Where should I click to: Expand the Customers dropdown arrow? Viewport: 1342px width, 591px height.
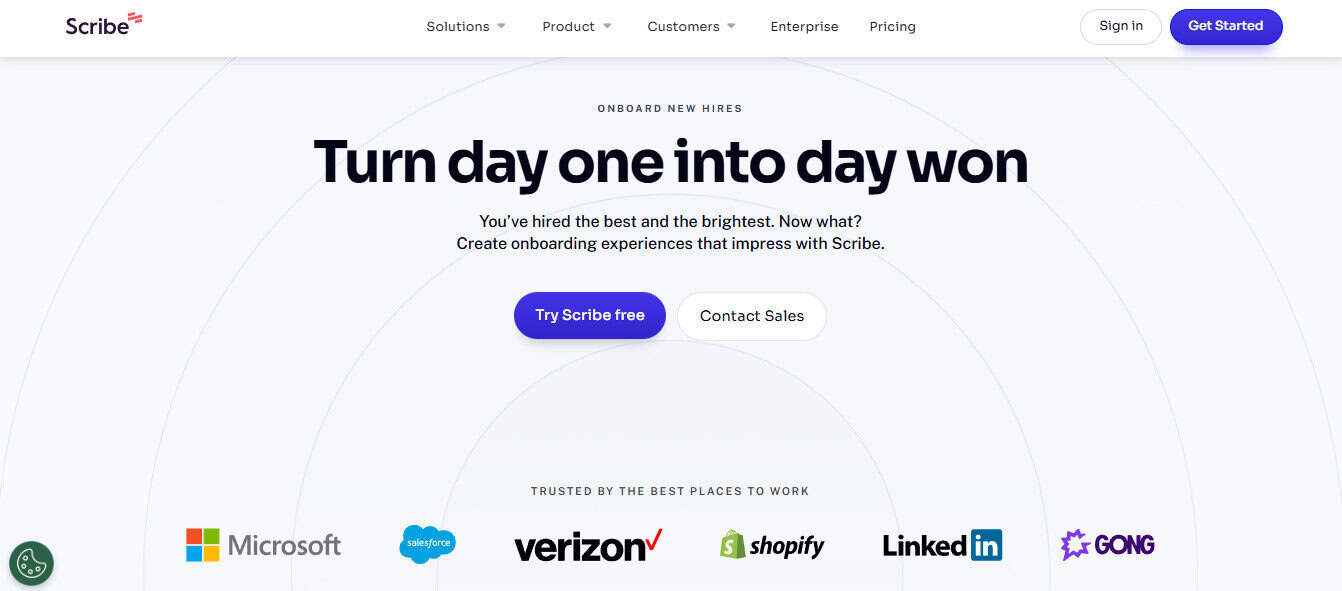point(731,26)
